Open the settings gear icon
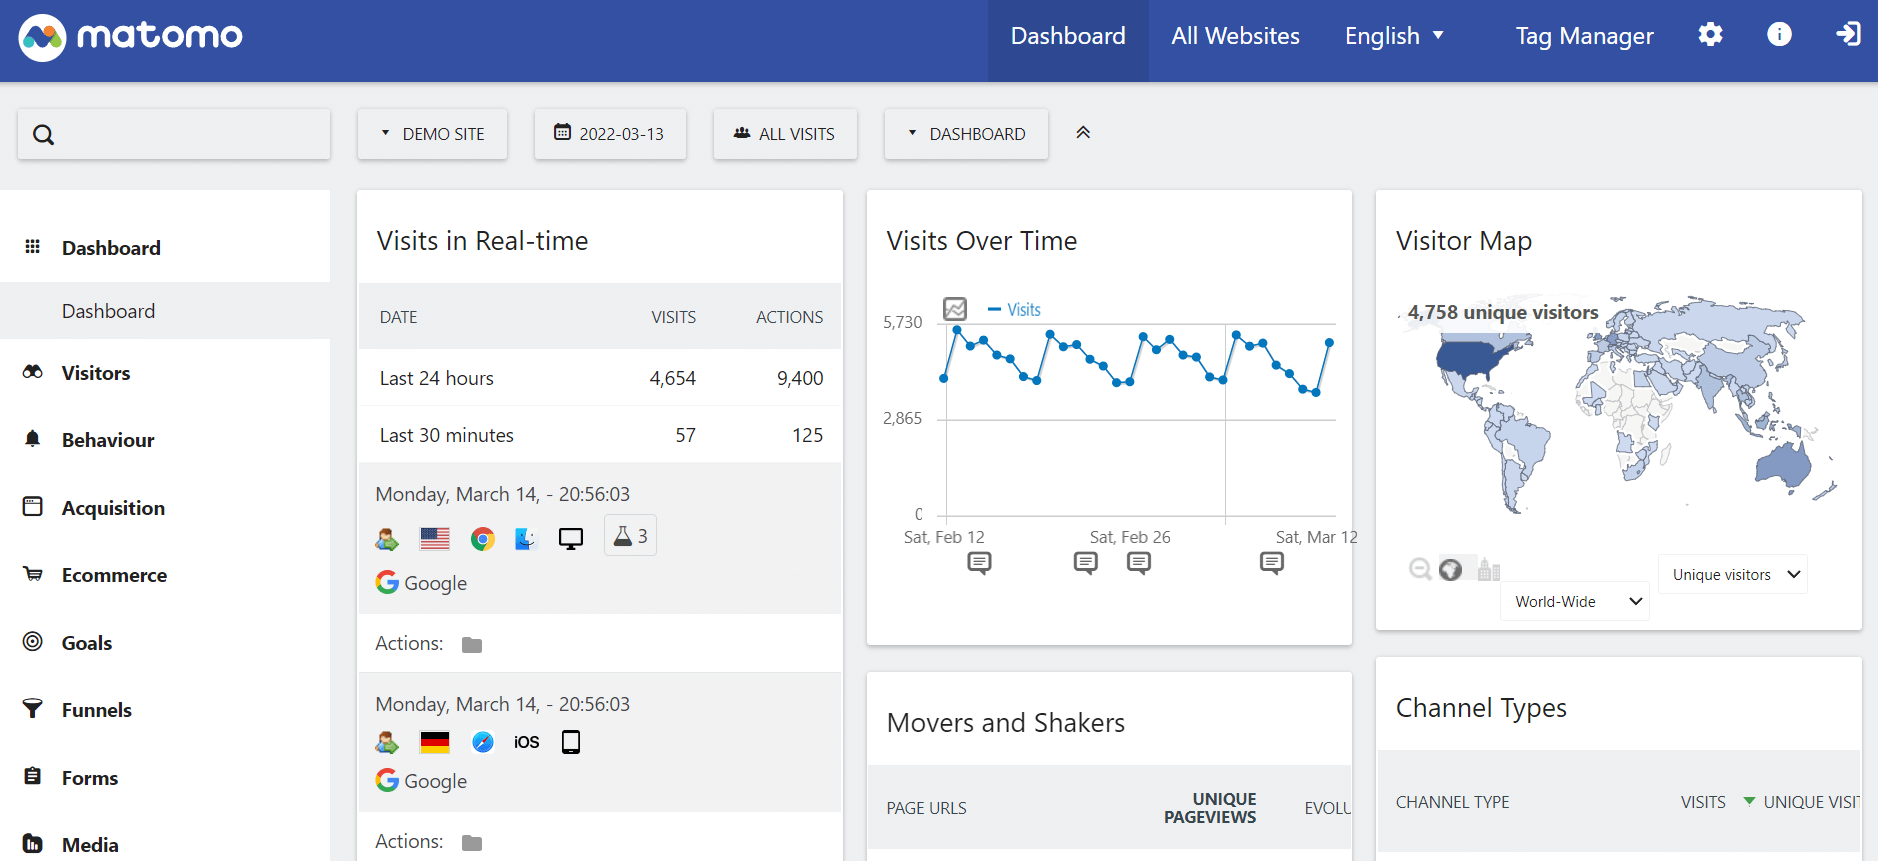 [1710, 35]
